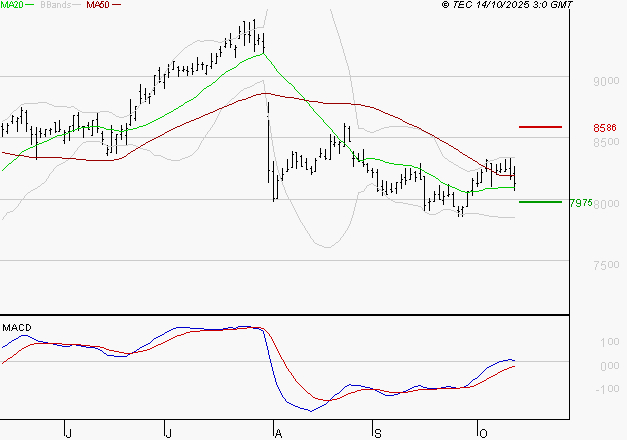This screenshot has height=440, width=627.
Task: Select the 7500 price axis label
Action: [x=606, y=265]
